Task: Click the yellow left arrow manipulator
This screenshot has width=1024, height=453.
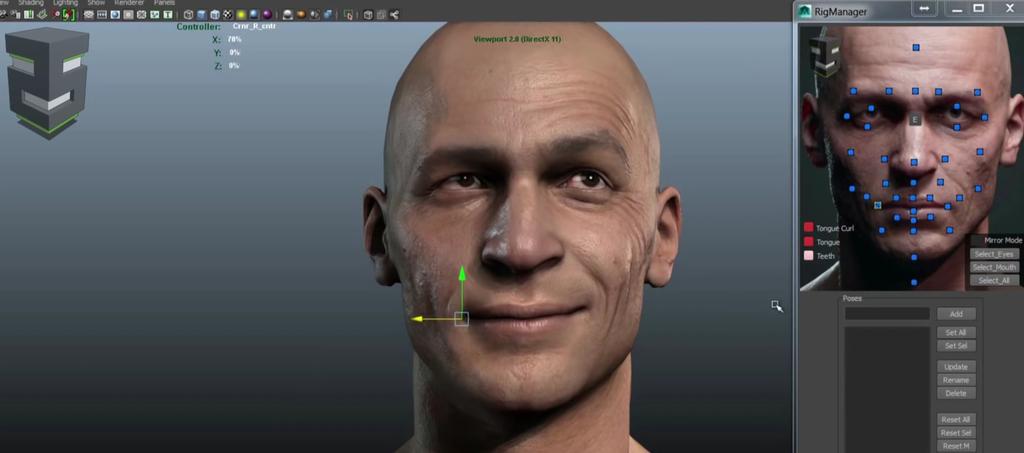Action: [x=419, y=319]
